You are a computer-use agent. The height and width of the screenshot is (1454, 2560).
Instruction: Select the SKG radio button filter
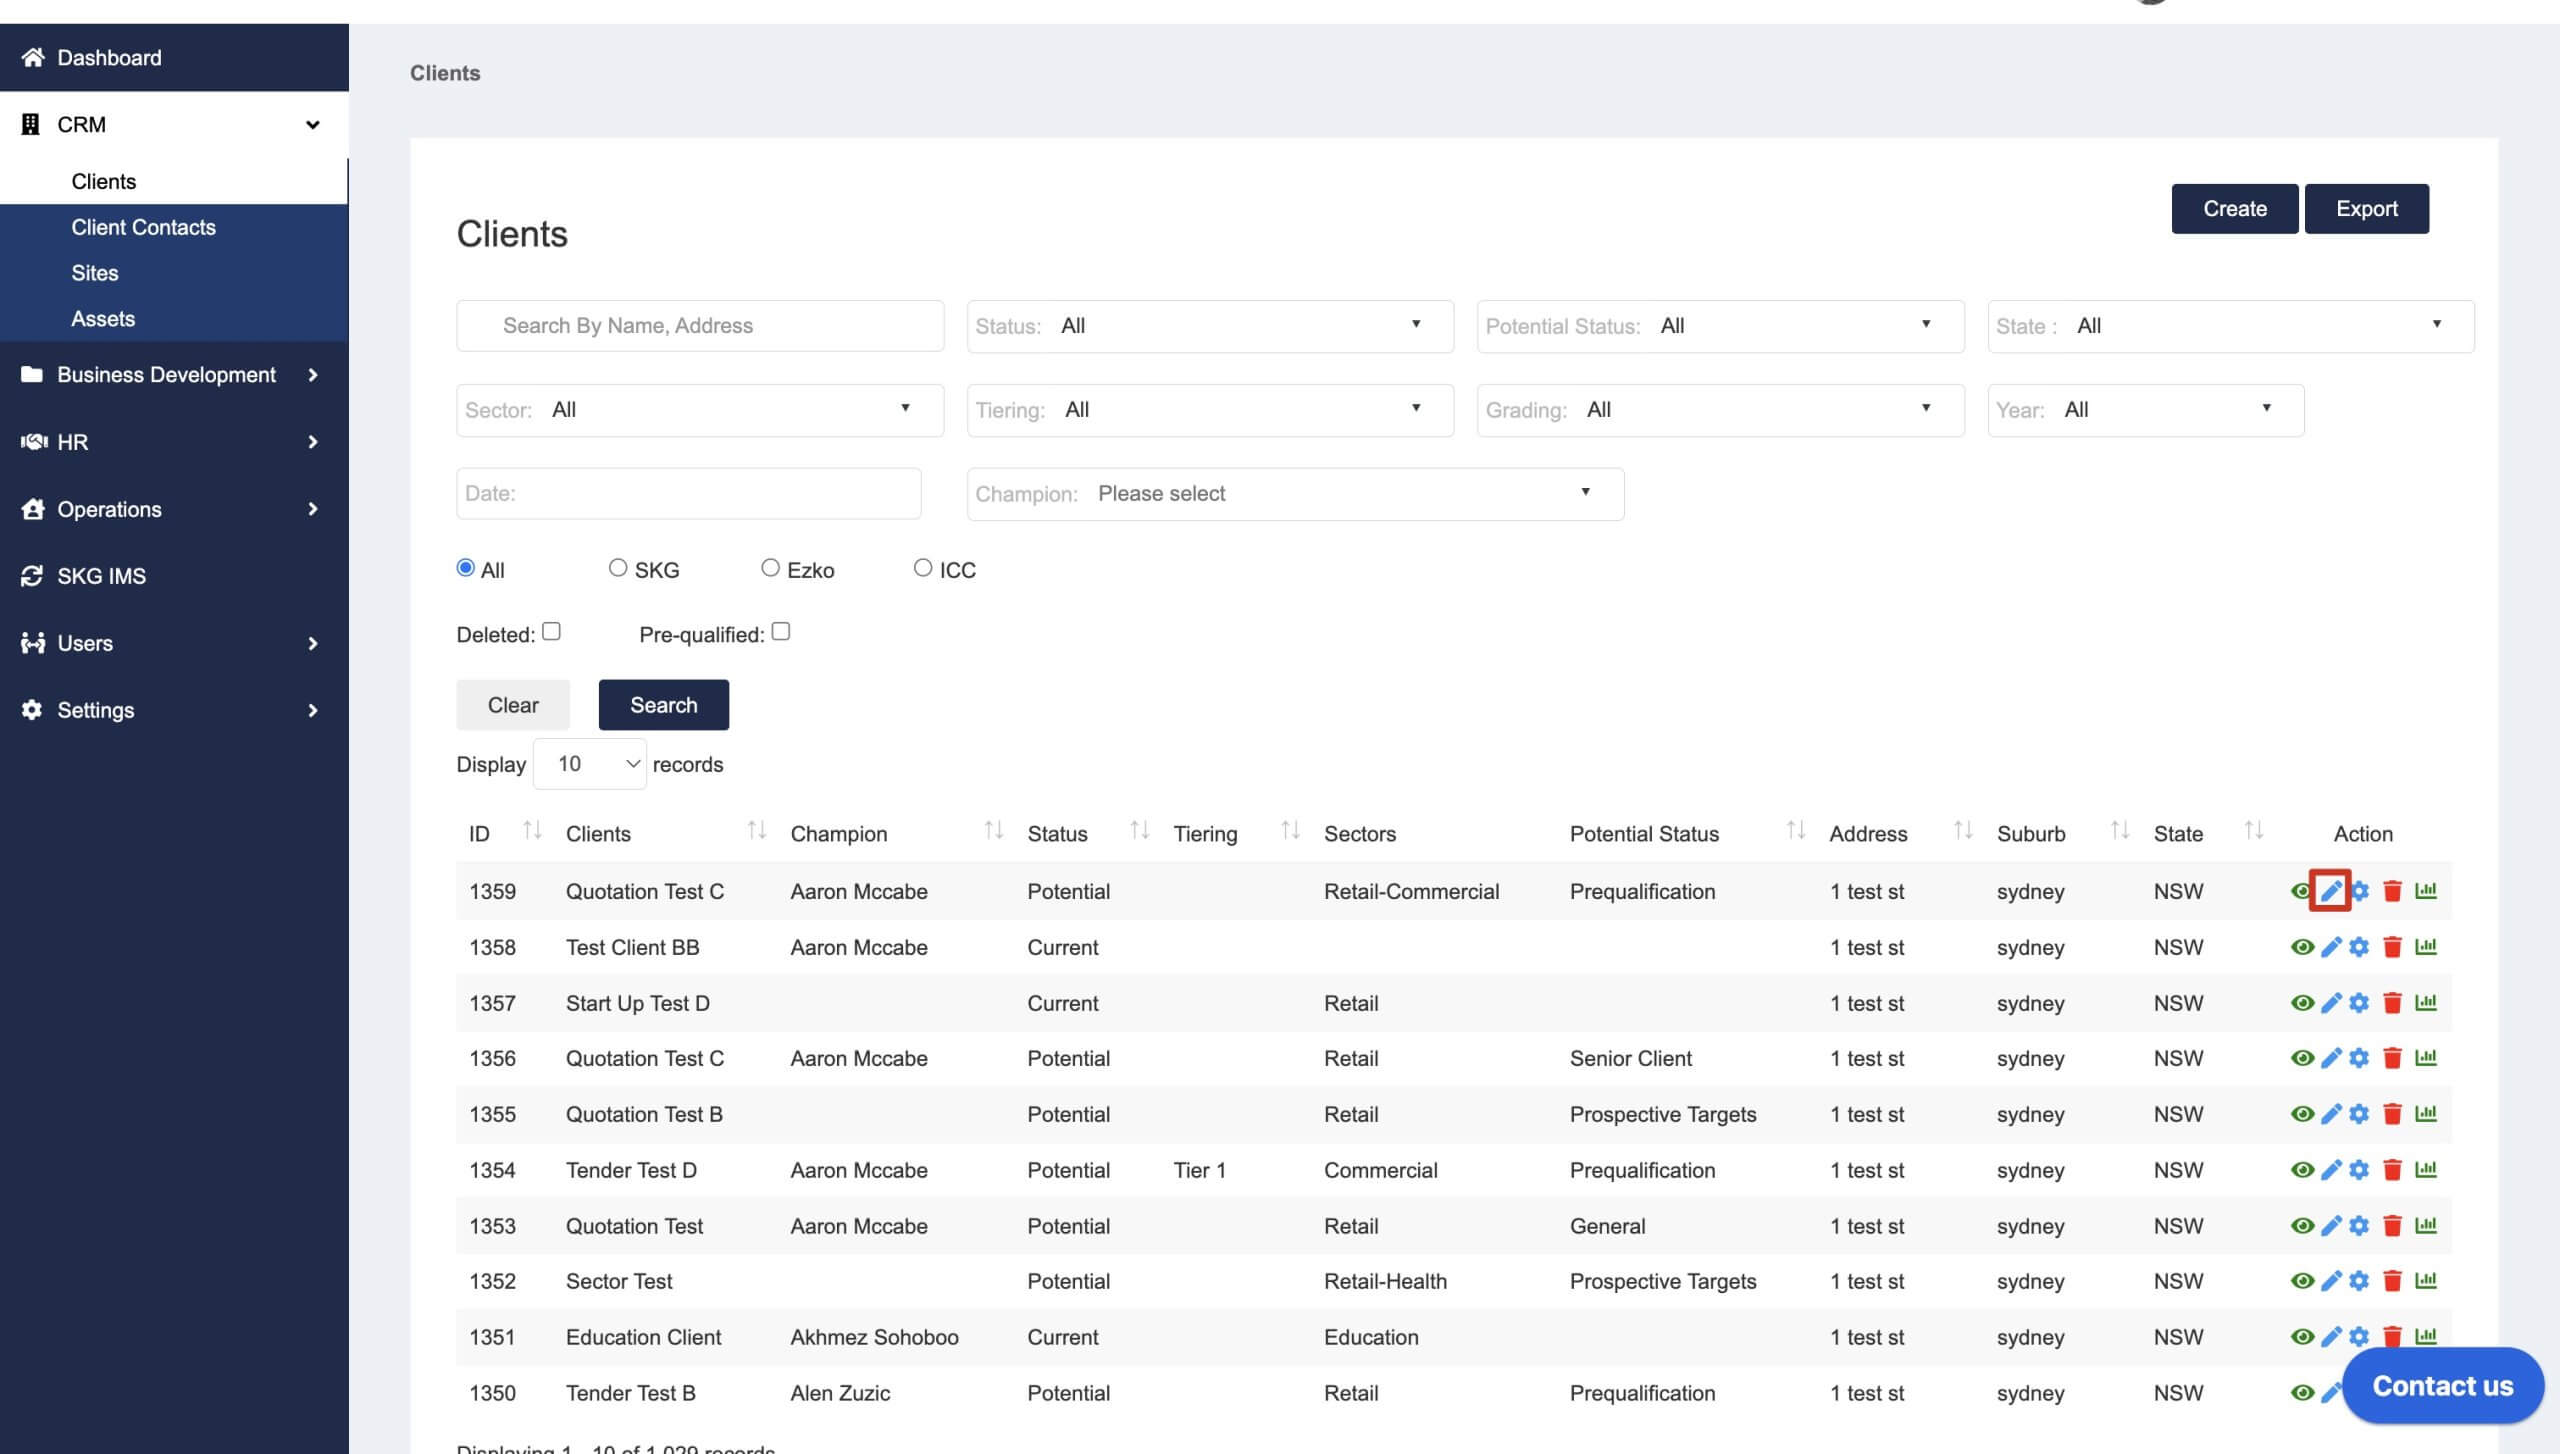(617, 568)
